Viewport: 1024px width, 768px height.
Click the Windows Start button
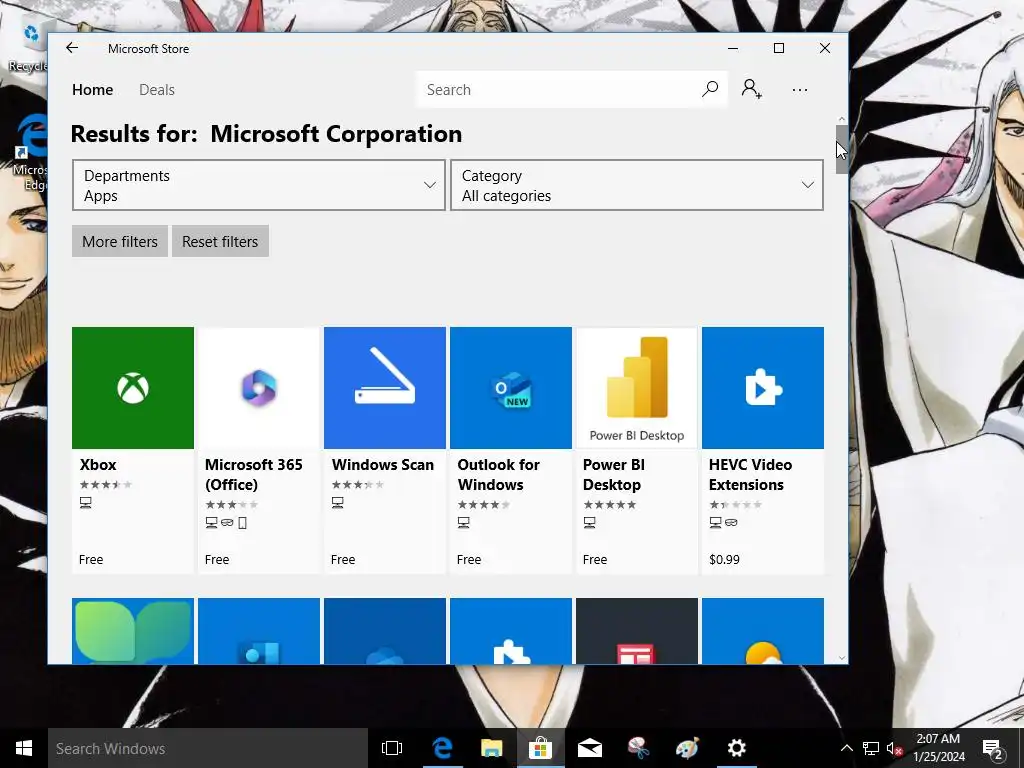[24, 748]
